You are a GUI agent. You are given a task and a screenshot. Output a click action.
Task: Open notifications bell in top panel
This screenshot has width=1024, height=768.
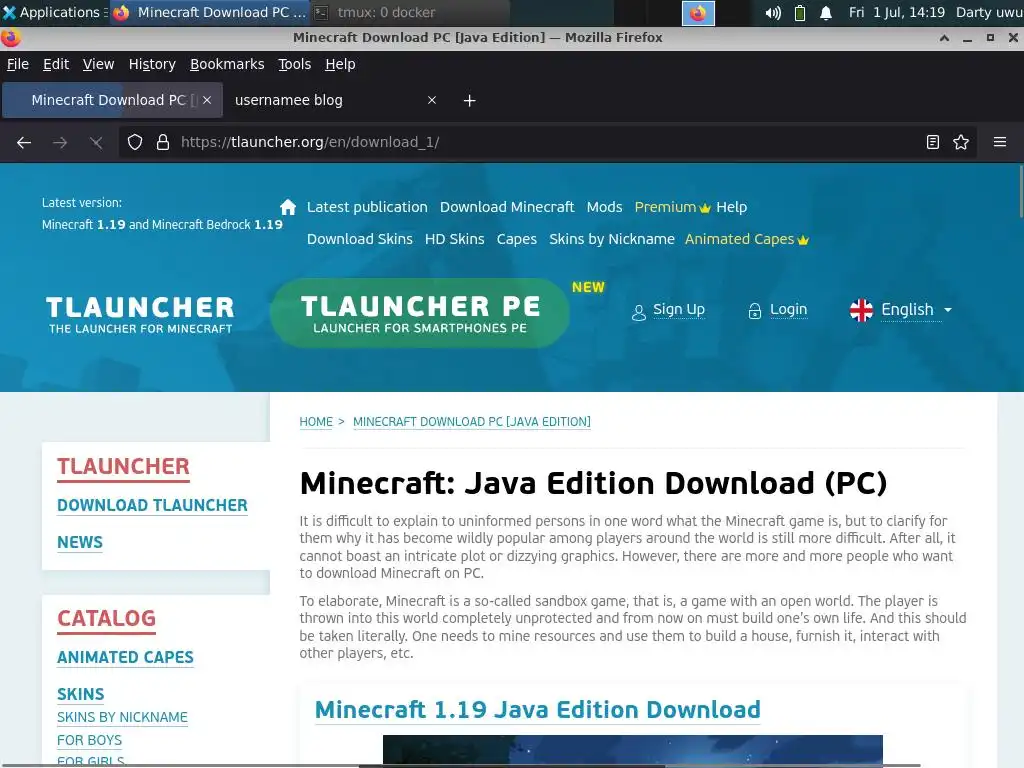pos(826,12)
